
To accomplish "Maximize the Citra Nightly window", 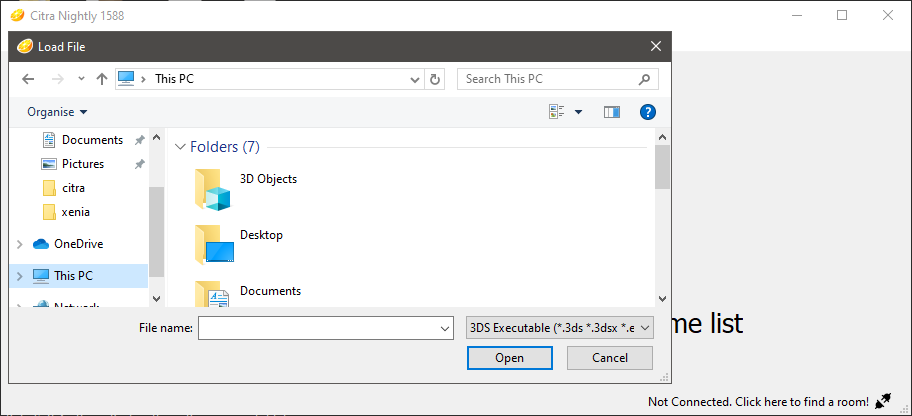I will (842, 16).
